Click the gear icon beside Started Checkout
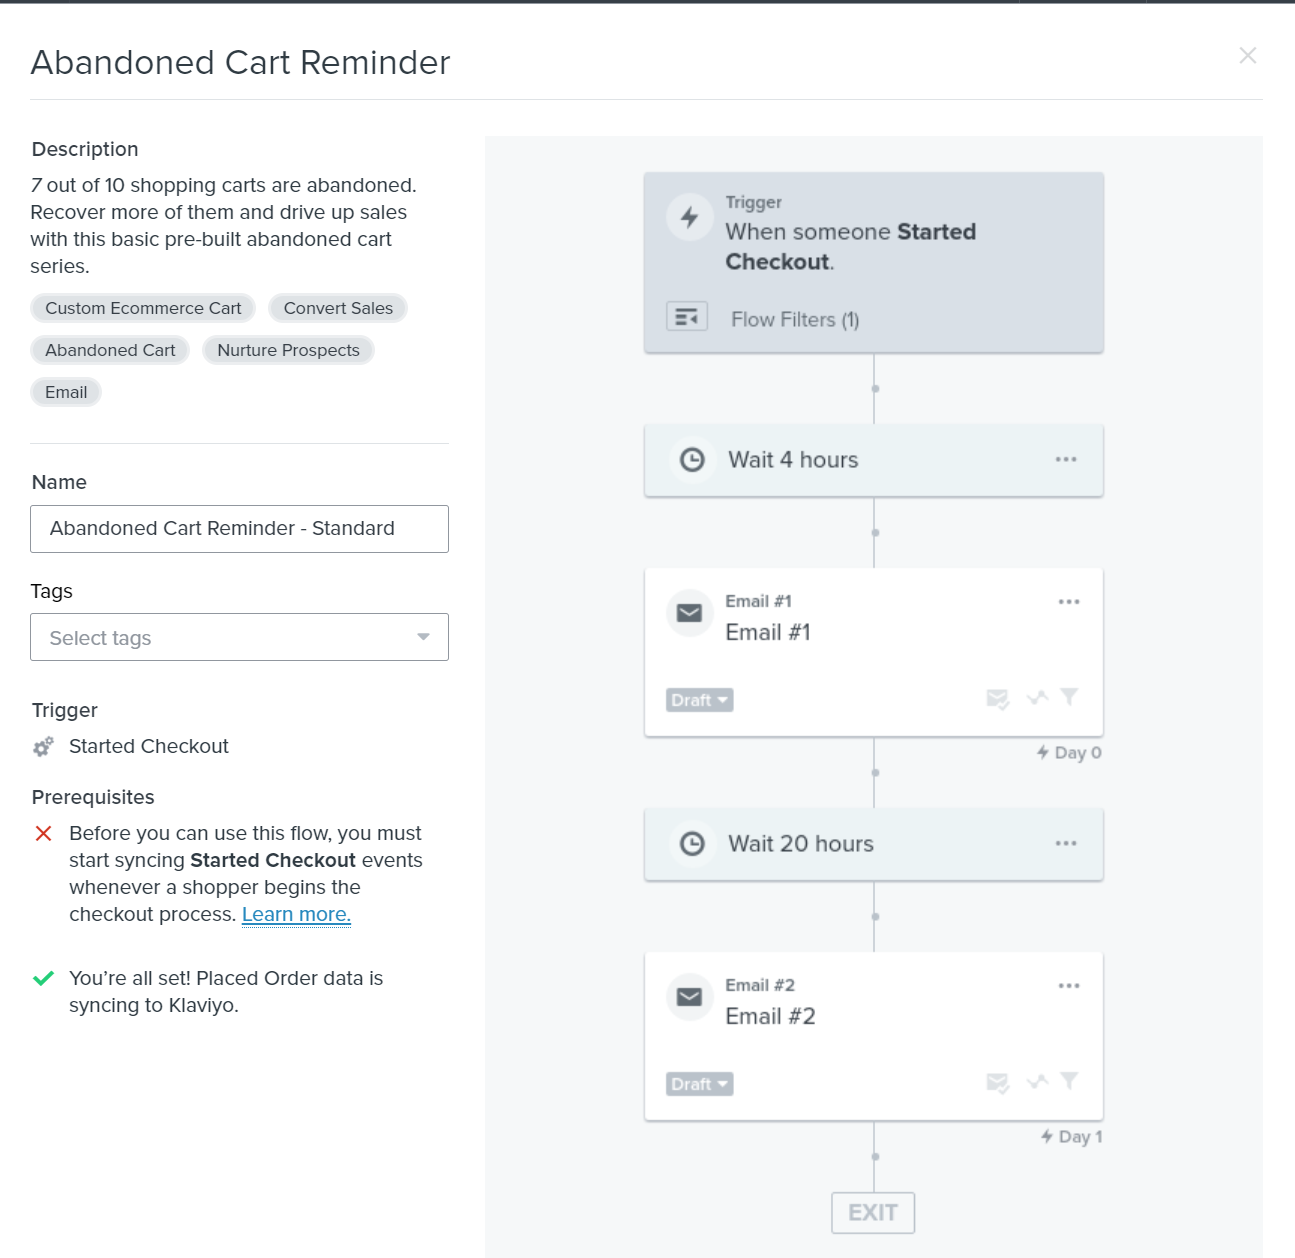Screen dimensions: 1295x1258 point(42,746)
